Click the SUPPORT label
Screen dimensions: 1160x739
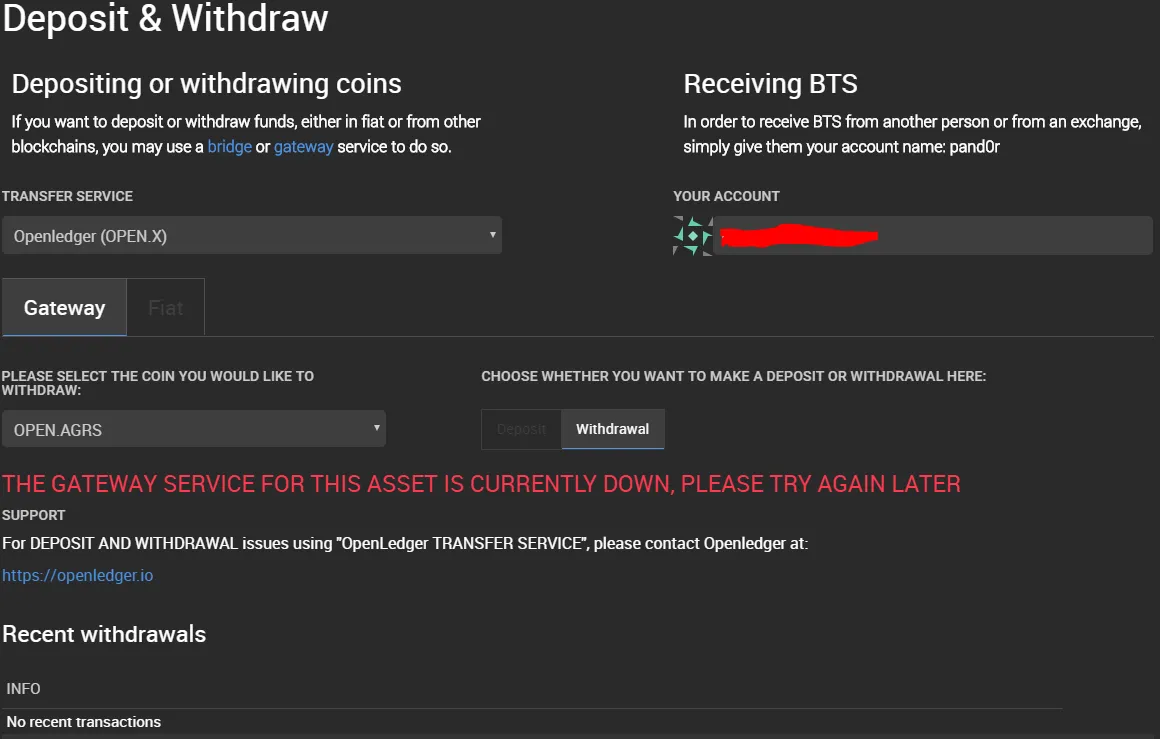click(x=34, y=515)
